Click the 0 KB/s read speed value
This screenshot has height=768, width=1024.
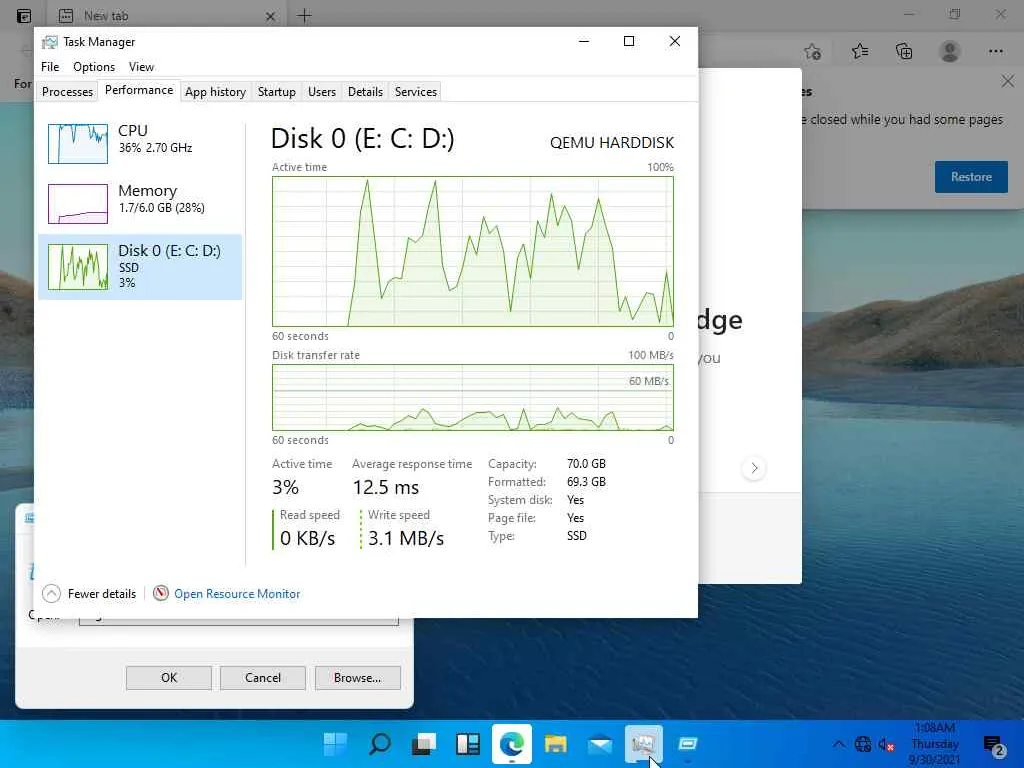point(307,538)
